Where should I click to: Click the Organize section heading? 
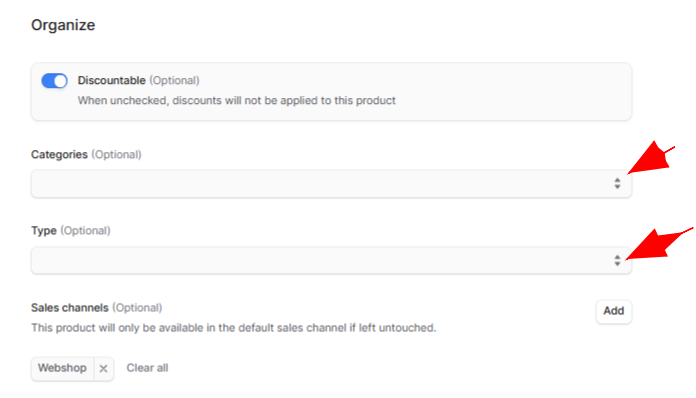coord(63,25)
